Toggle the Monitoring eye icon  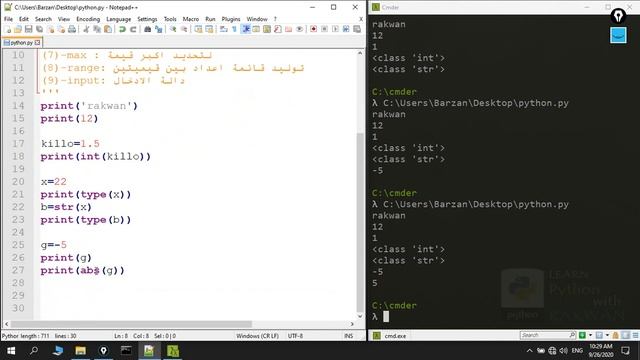(299, 29)
